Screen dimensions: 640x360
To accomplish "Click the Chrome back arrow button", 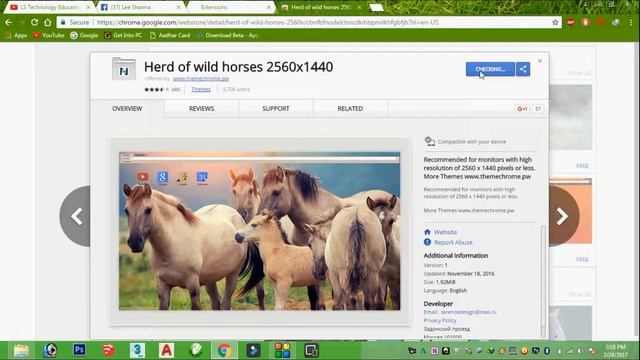I will [x=9, y=22].
